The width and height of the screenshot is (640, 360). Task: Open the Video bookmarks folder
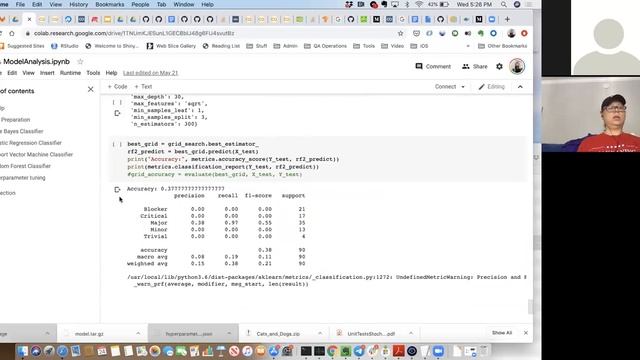[x=392, y=46]
